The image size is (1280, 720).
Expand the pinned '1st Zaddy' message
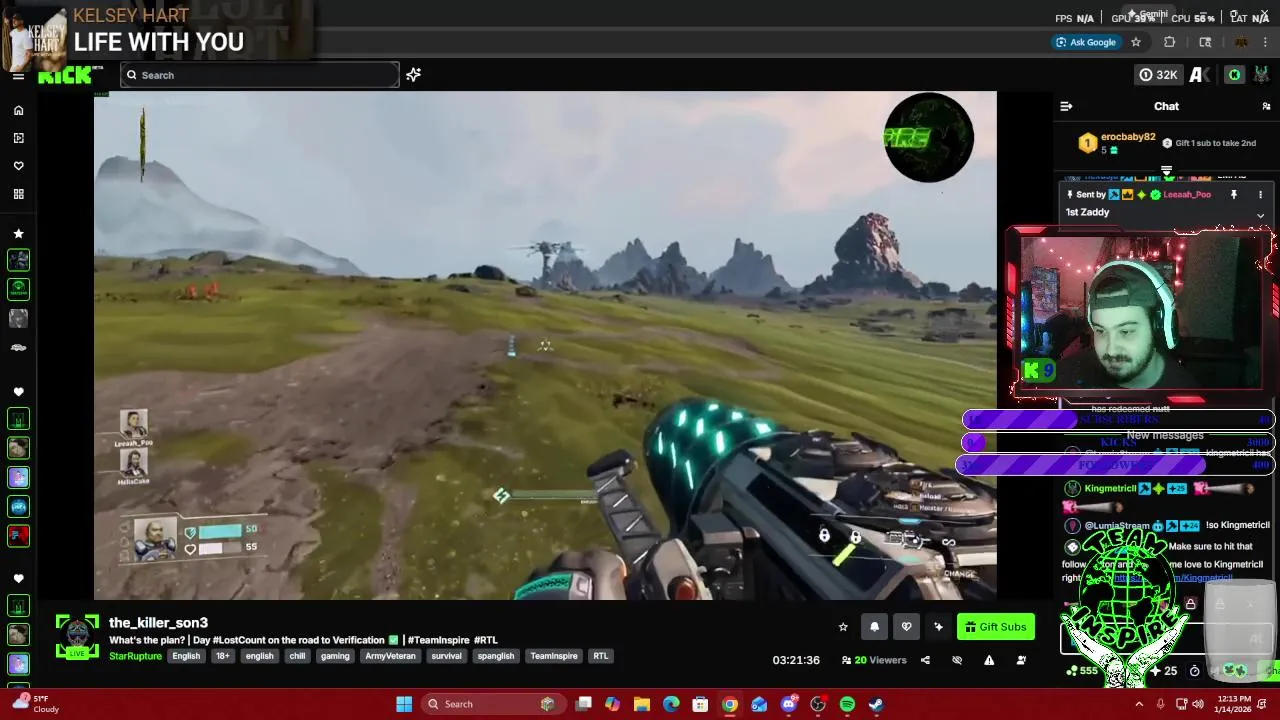coord(1260,215)
